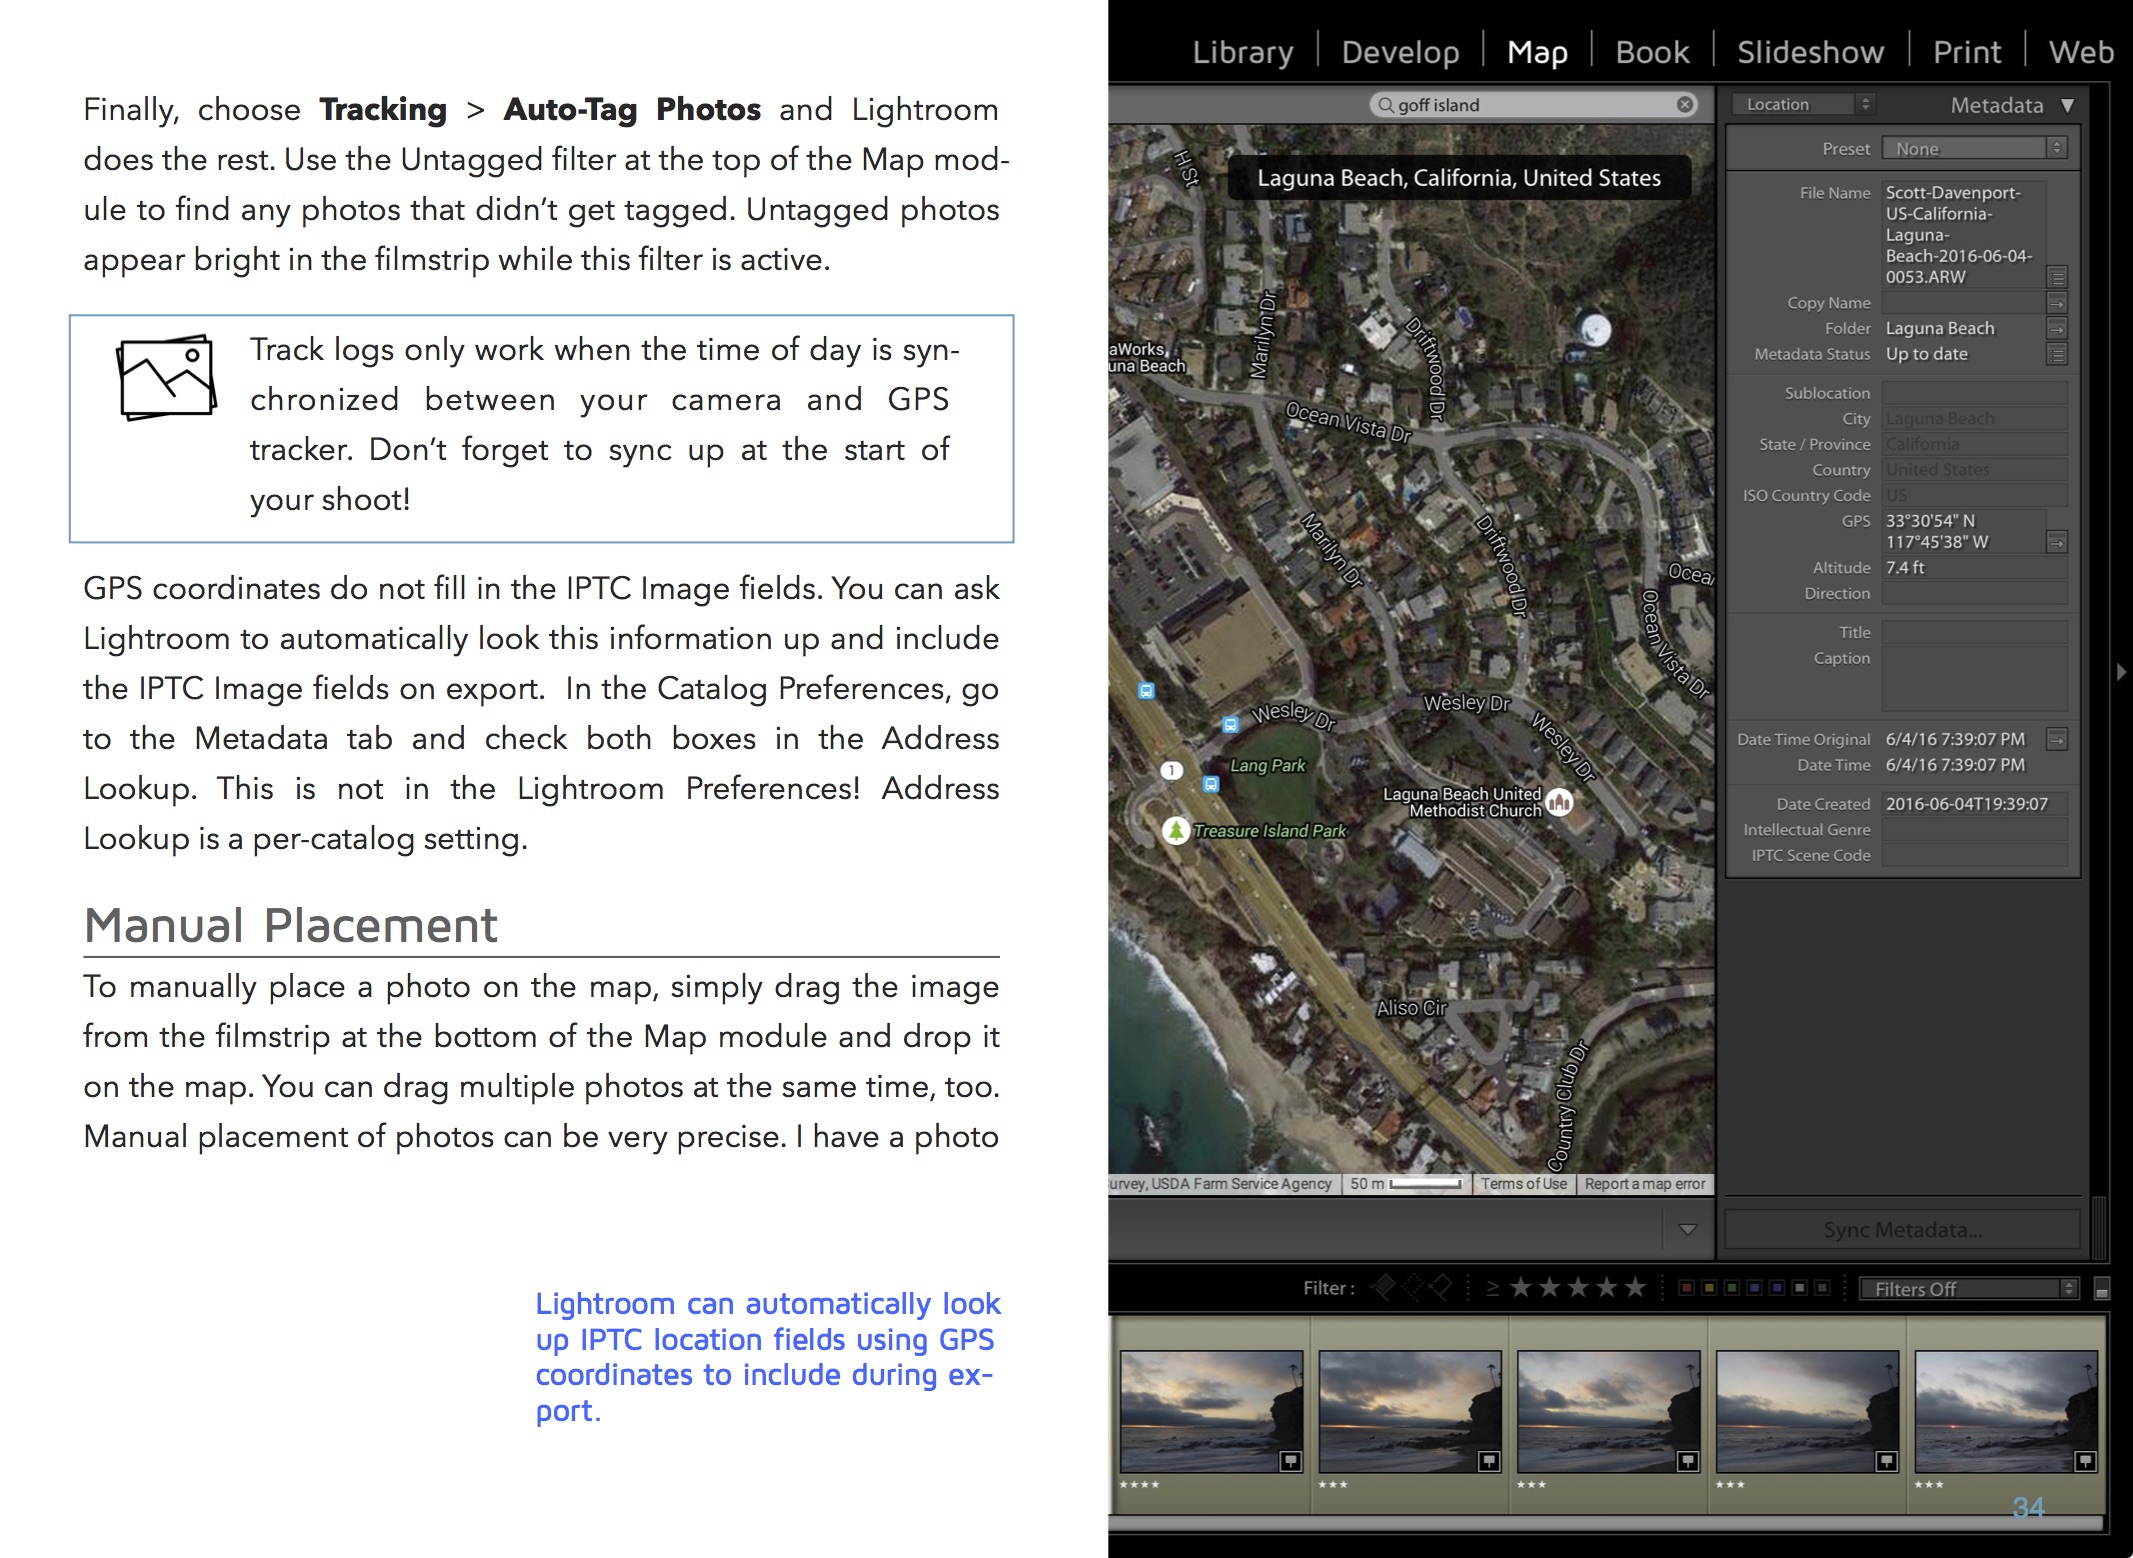Viewport: 2133px width, 1558px height.
Task: Open the Print module
Action: [1967, 52]
